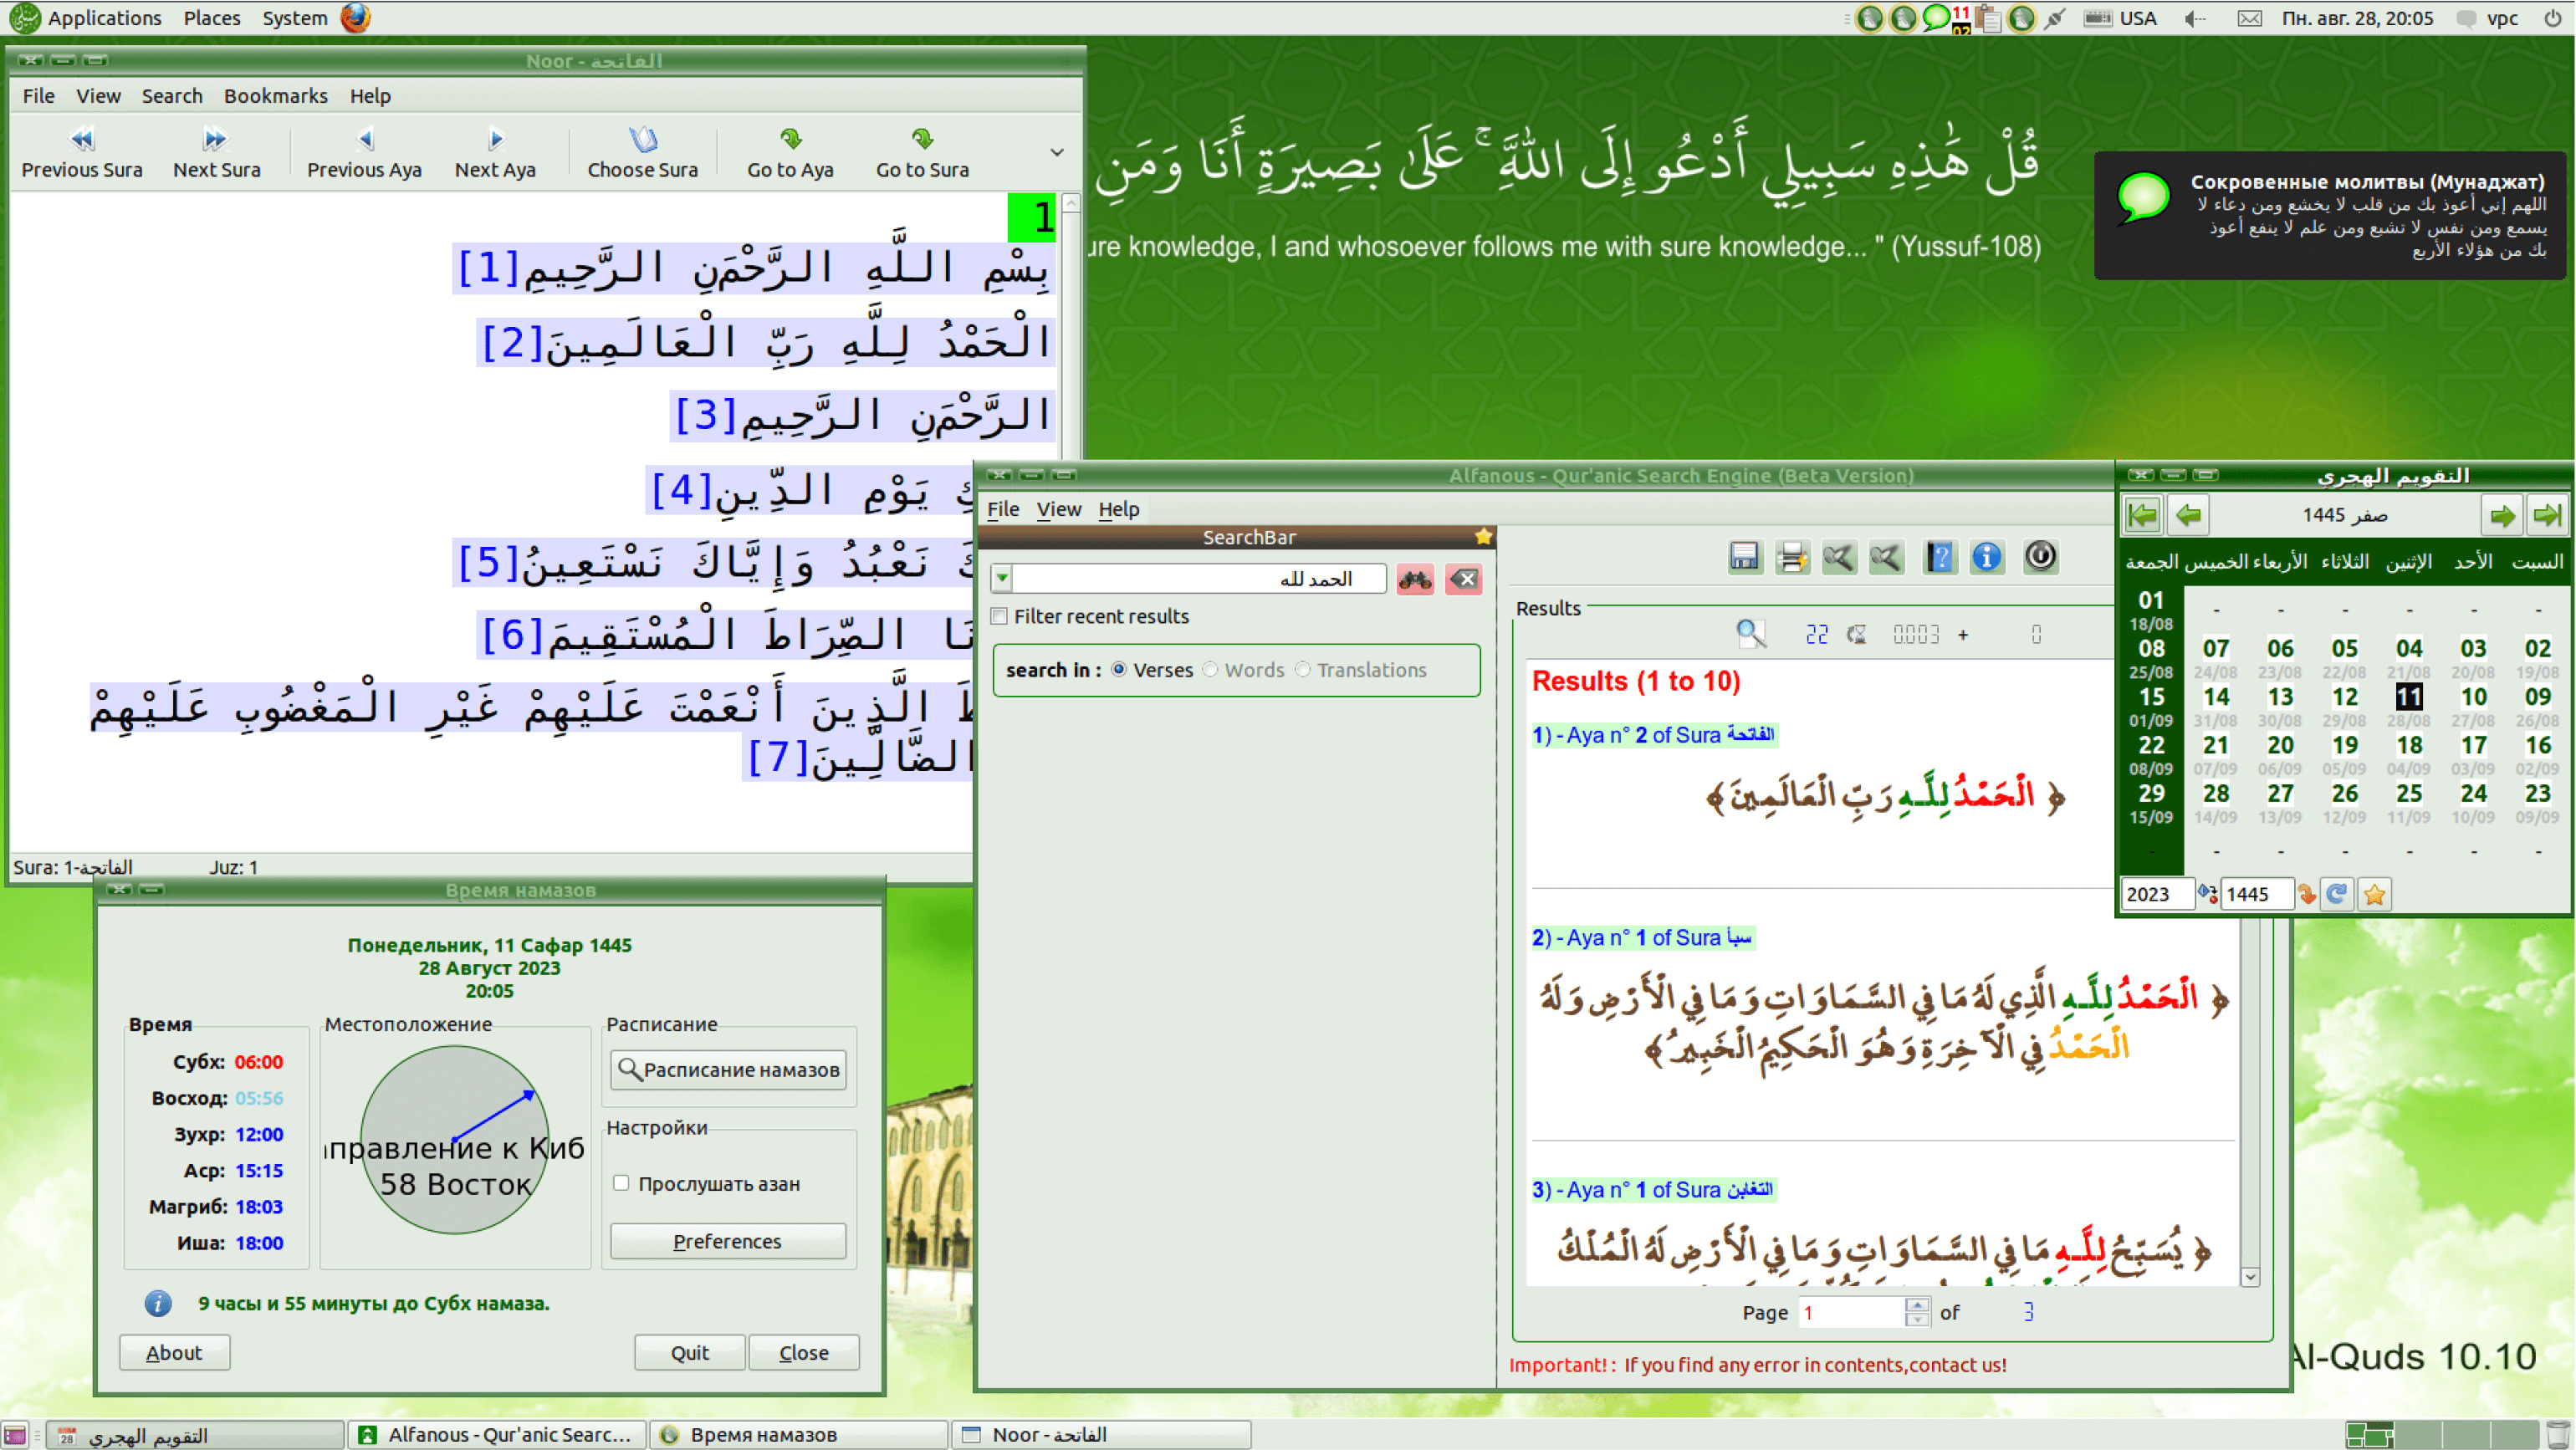Click Alfanous save floppy icon
The image size is (2576, 1450).
[x=1744, y=557]
